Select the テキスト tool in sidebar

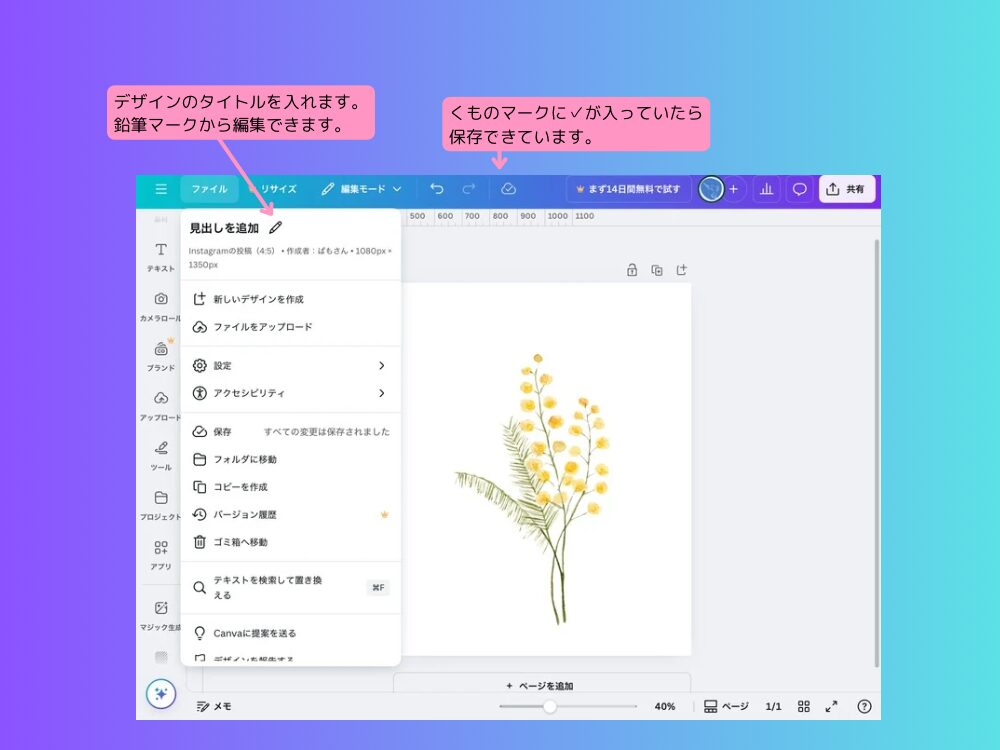(160, 256)
